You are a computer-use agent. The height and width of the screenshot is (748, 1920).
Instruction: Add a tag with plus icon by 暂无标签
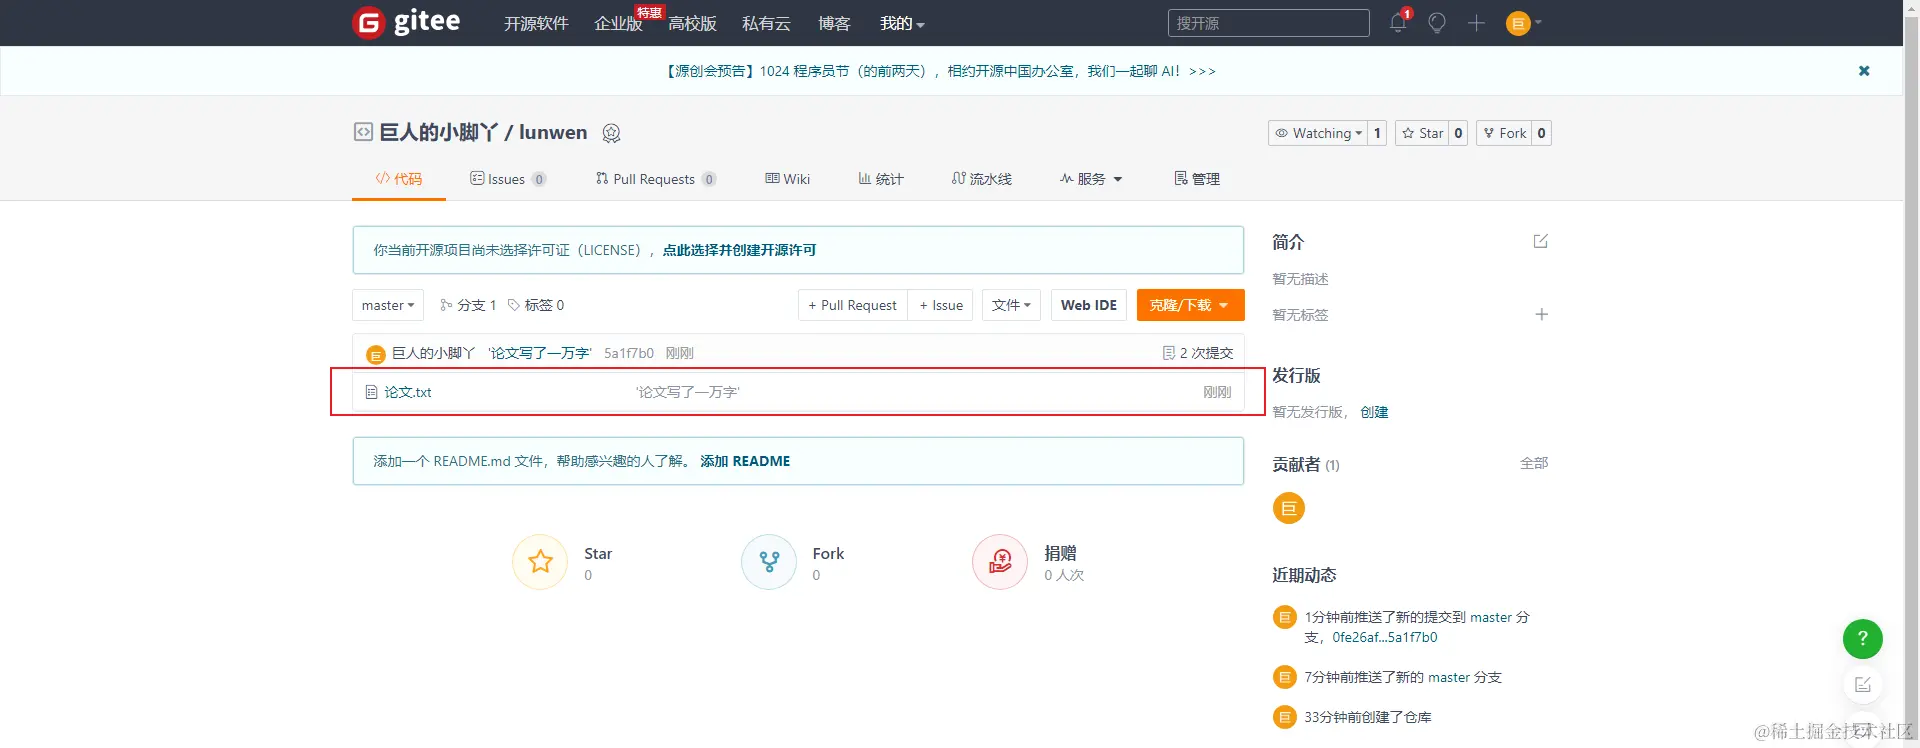1541,314
